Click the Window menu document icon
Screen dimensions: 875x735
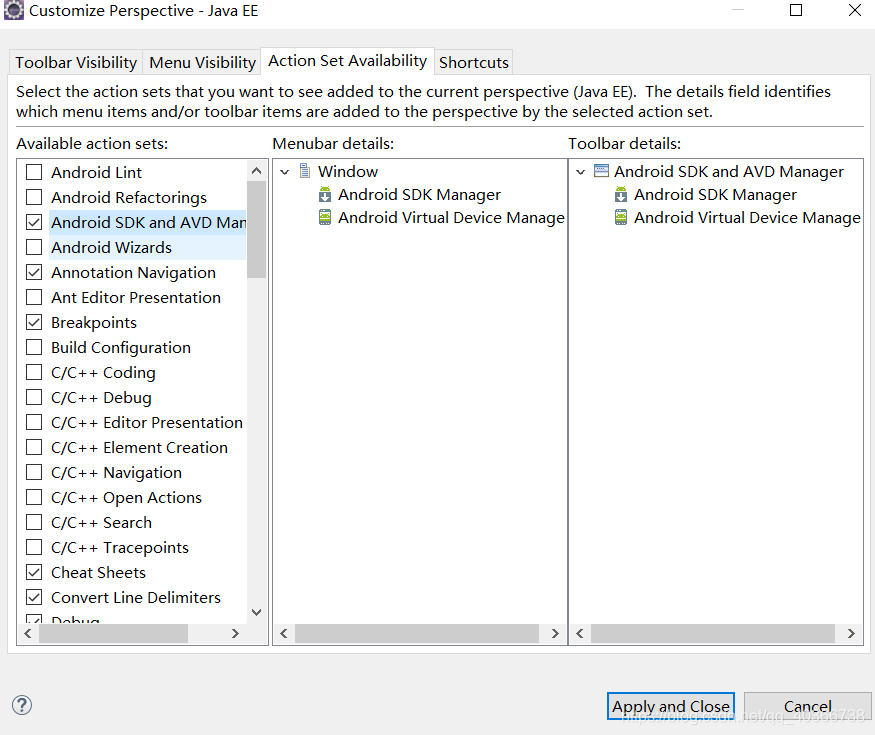[305, 171]
